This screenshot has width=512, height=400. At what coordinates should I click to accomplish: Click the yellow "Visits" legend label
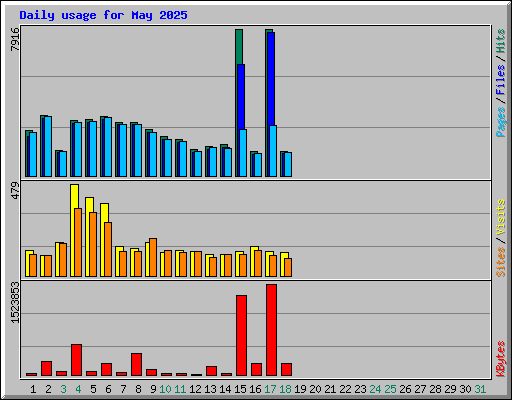tap(501, 217)
